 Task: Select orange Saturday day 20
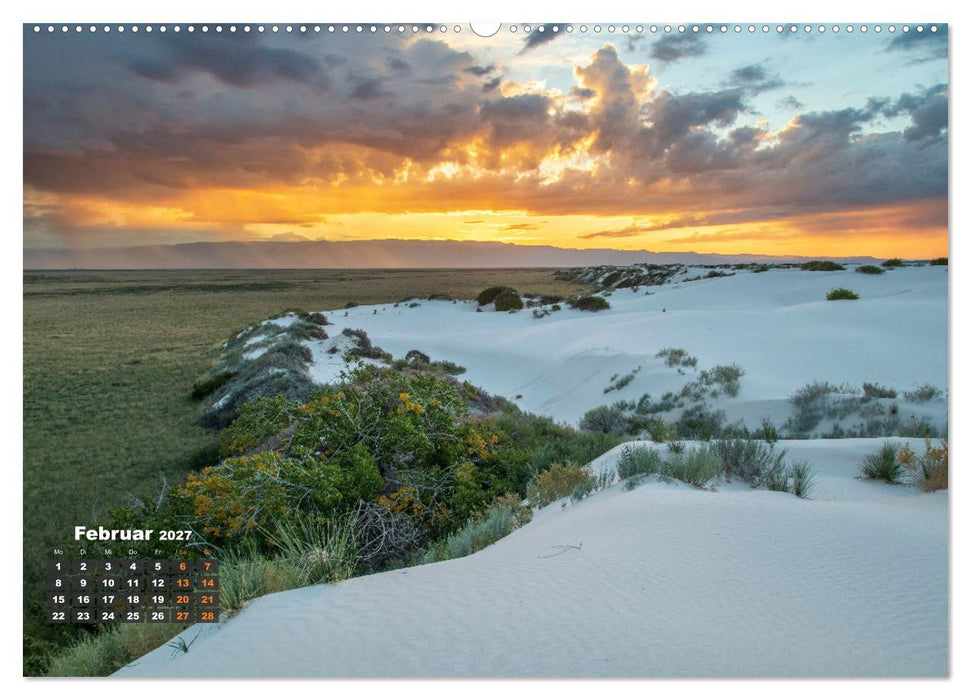pyautogui.click(x=183, y=600)
